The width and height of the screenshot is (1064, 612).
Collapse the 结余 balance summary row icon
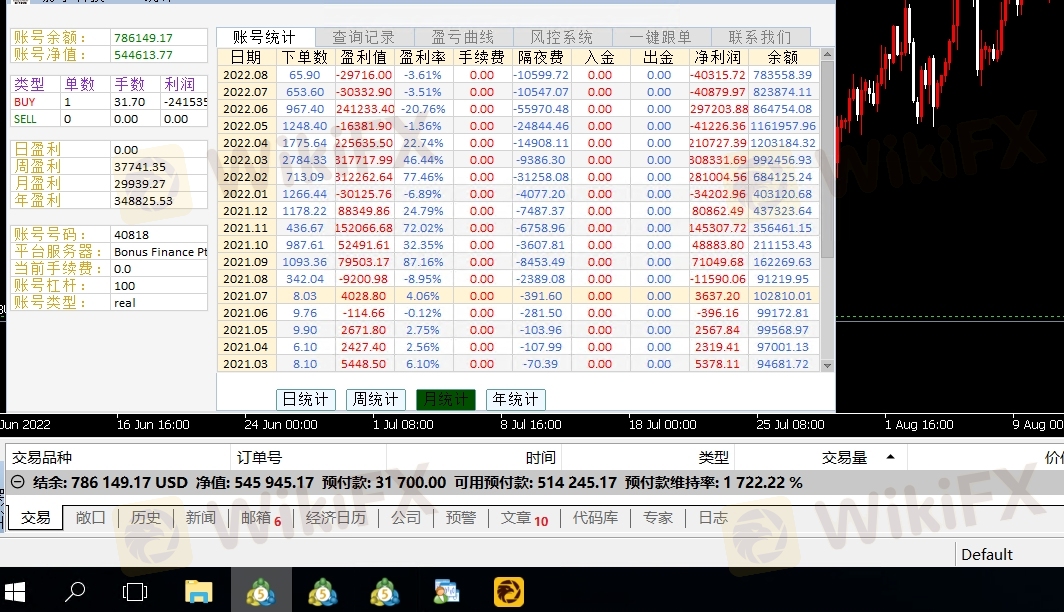click(x=17, y=482)
